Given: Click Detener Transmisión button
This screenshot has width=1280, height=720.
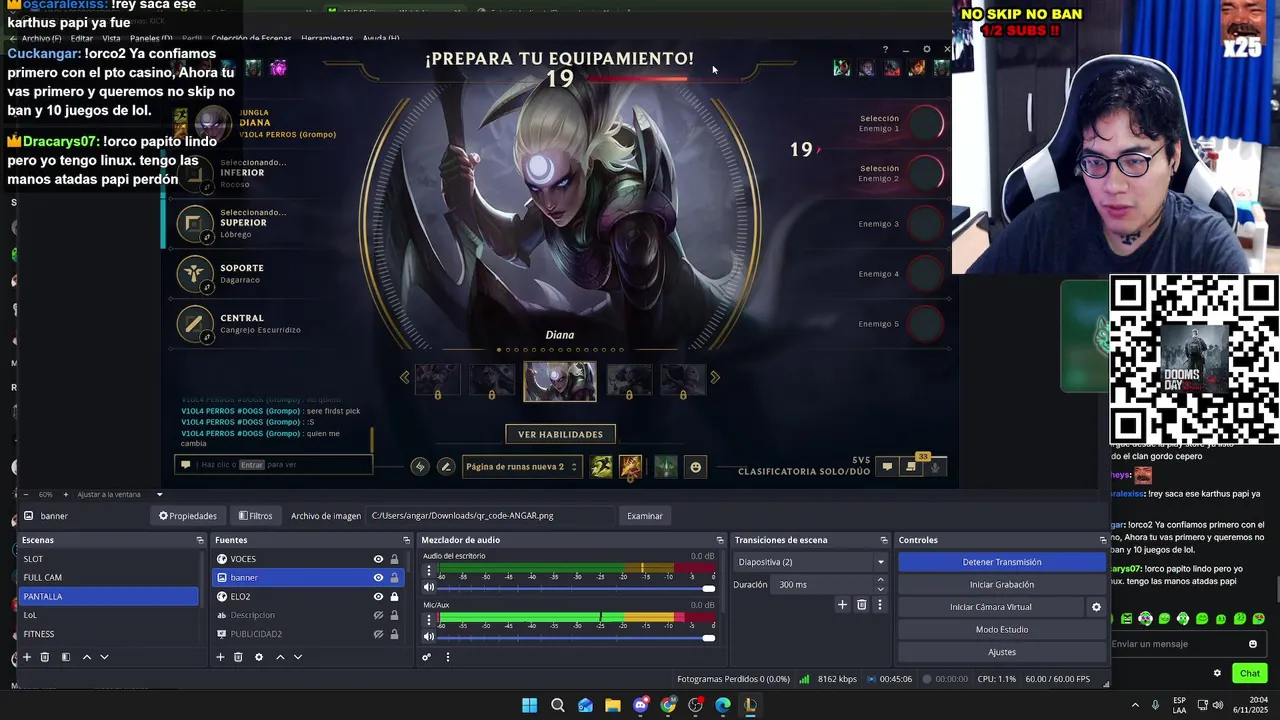Looking at the screenshot, I should click(1002, 562).
